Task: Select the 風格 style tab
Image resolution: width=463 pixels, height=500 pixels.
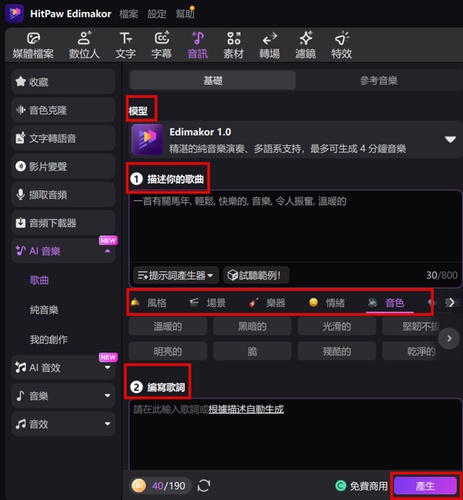Action: [149, 303]
